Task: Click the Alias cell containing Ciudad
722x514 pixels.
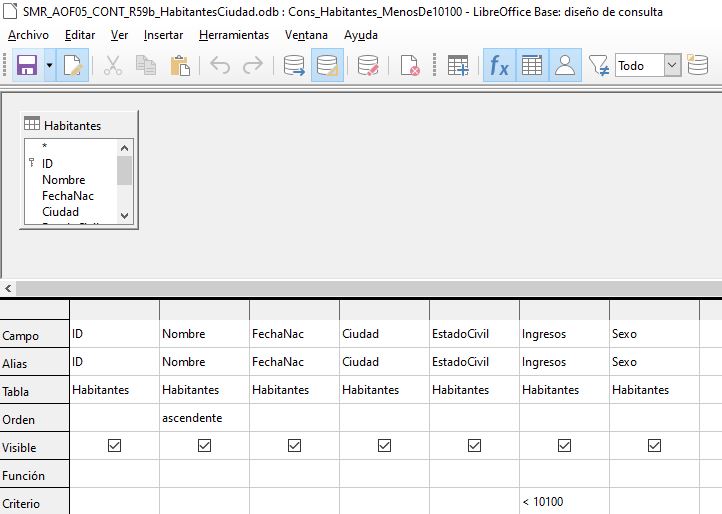Action: click(x=384, y=362)
